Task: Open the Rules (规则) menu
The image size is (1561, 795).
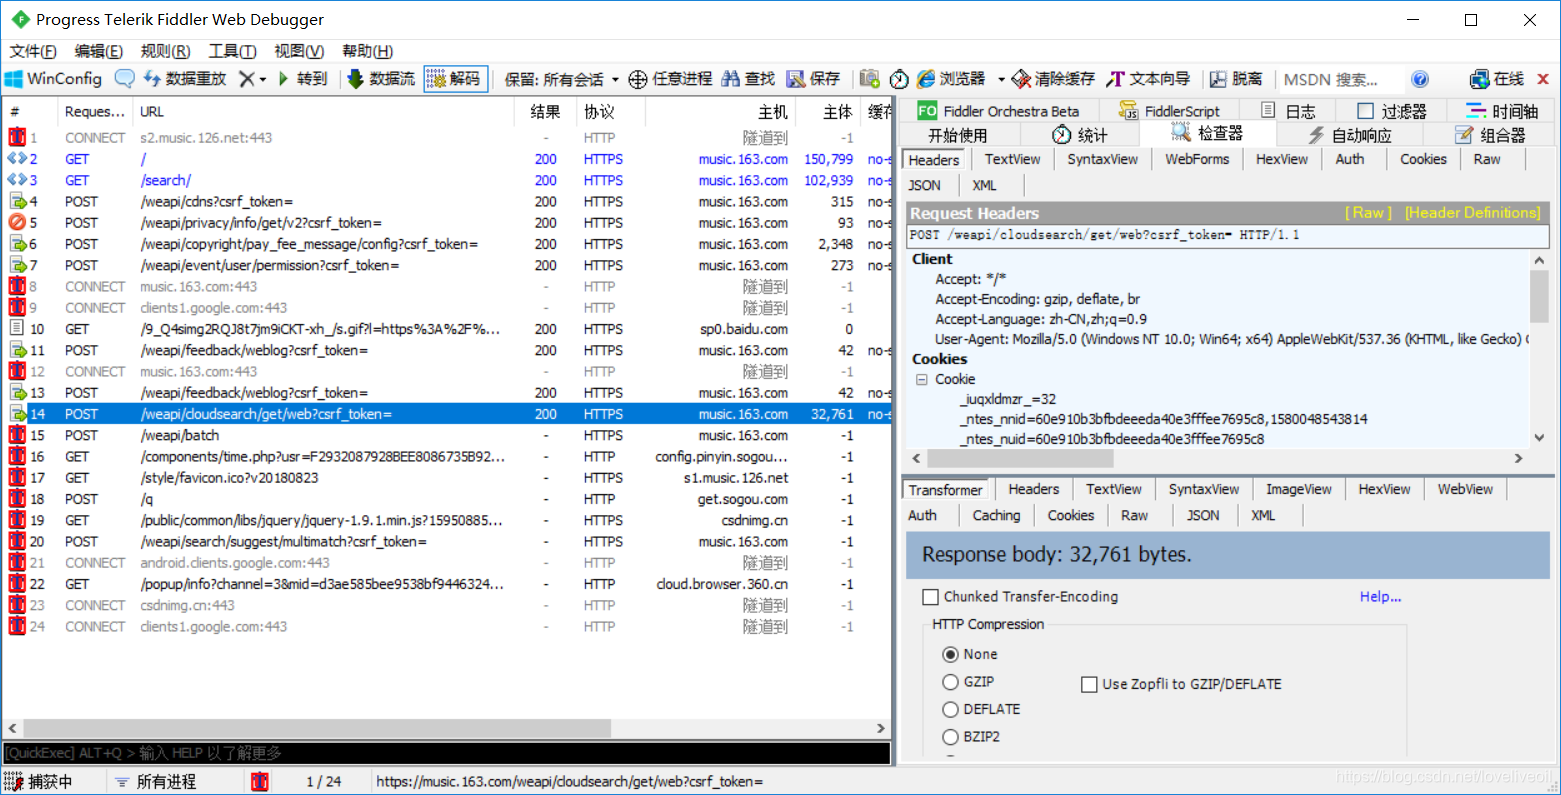Action: pos(166,51)
